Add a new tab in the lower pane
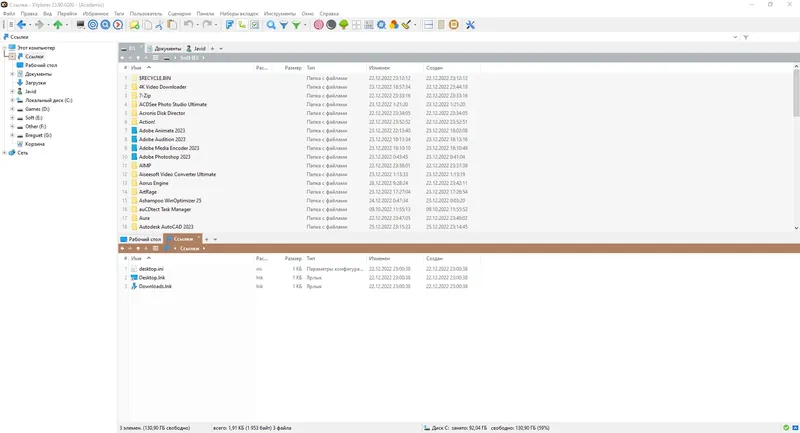The image size is (800, 433). tap(207, 239)
